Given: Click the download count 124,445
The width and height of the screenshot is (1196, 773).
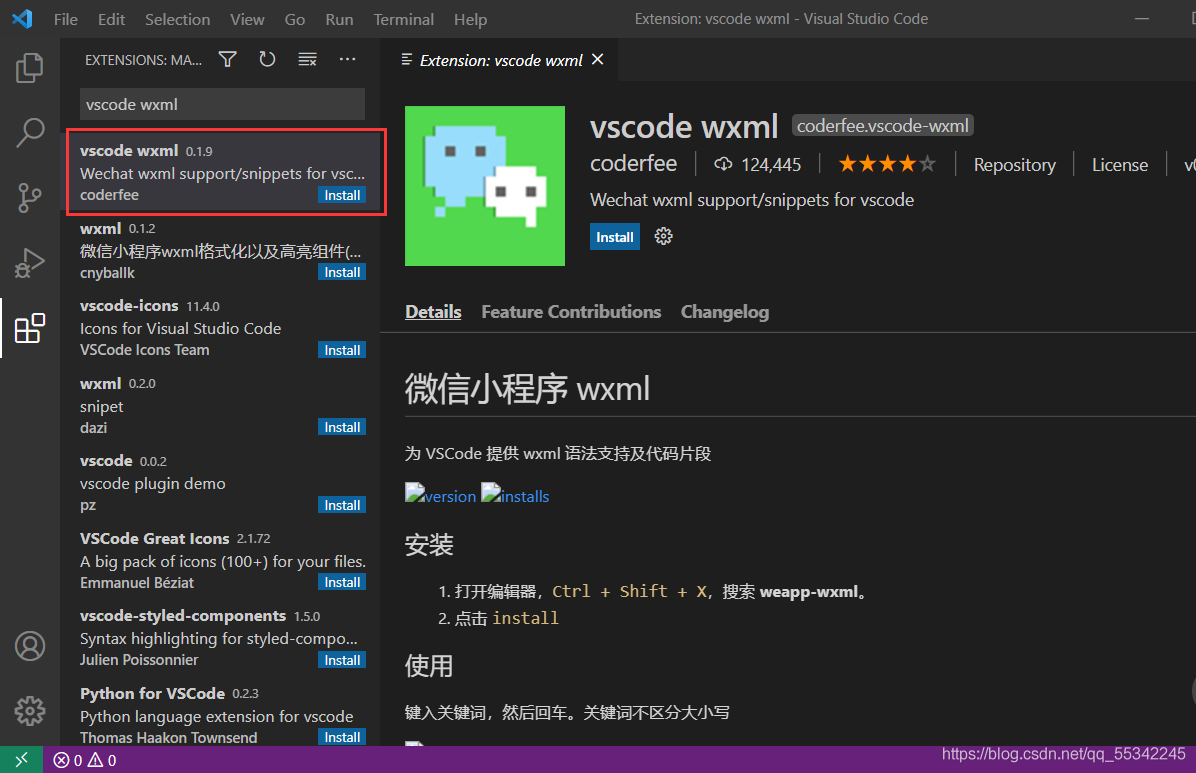Looking at the screenshot, I should [757, 165].
